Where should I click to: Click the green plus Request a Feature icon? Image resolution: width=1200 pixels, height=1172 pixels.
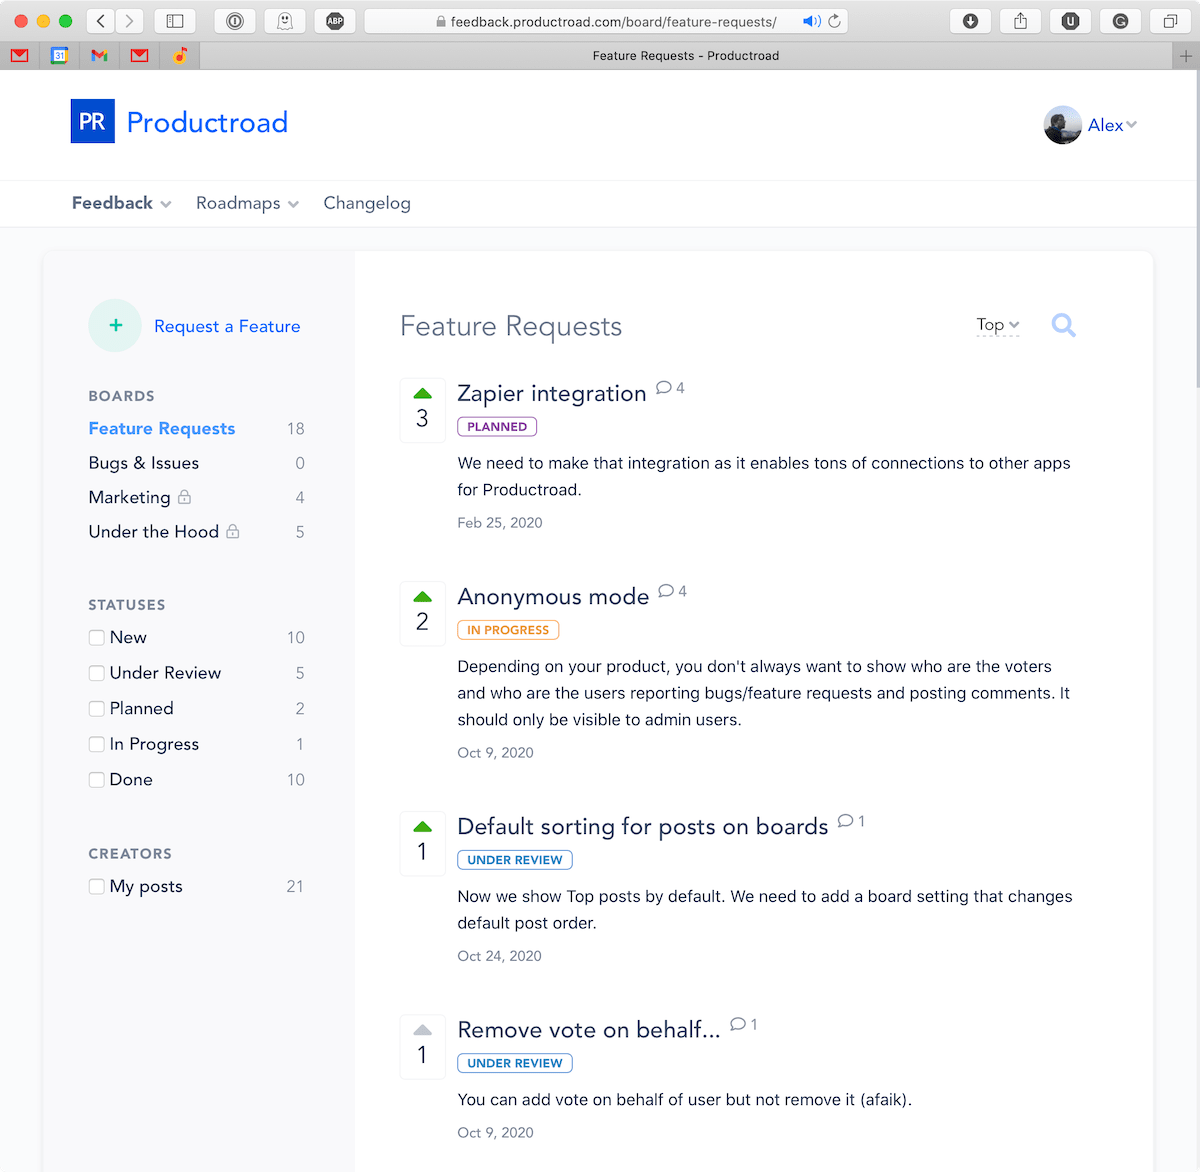116,326
